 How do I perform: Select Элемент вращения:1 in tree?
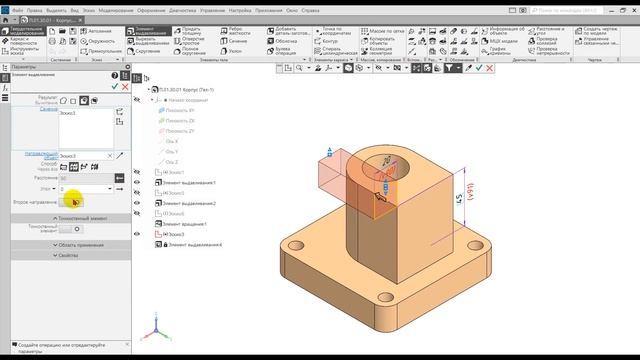tap(181, 224)
